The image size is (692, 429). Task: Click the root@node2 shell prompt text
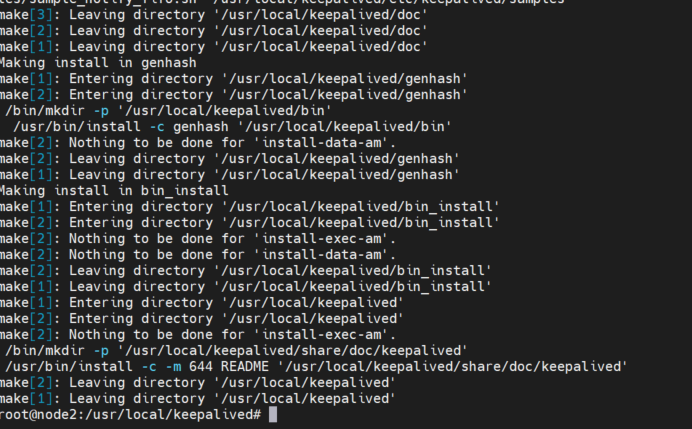point(131,414)
